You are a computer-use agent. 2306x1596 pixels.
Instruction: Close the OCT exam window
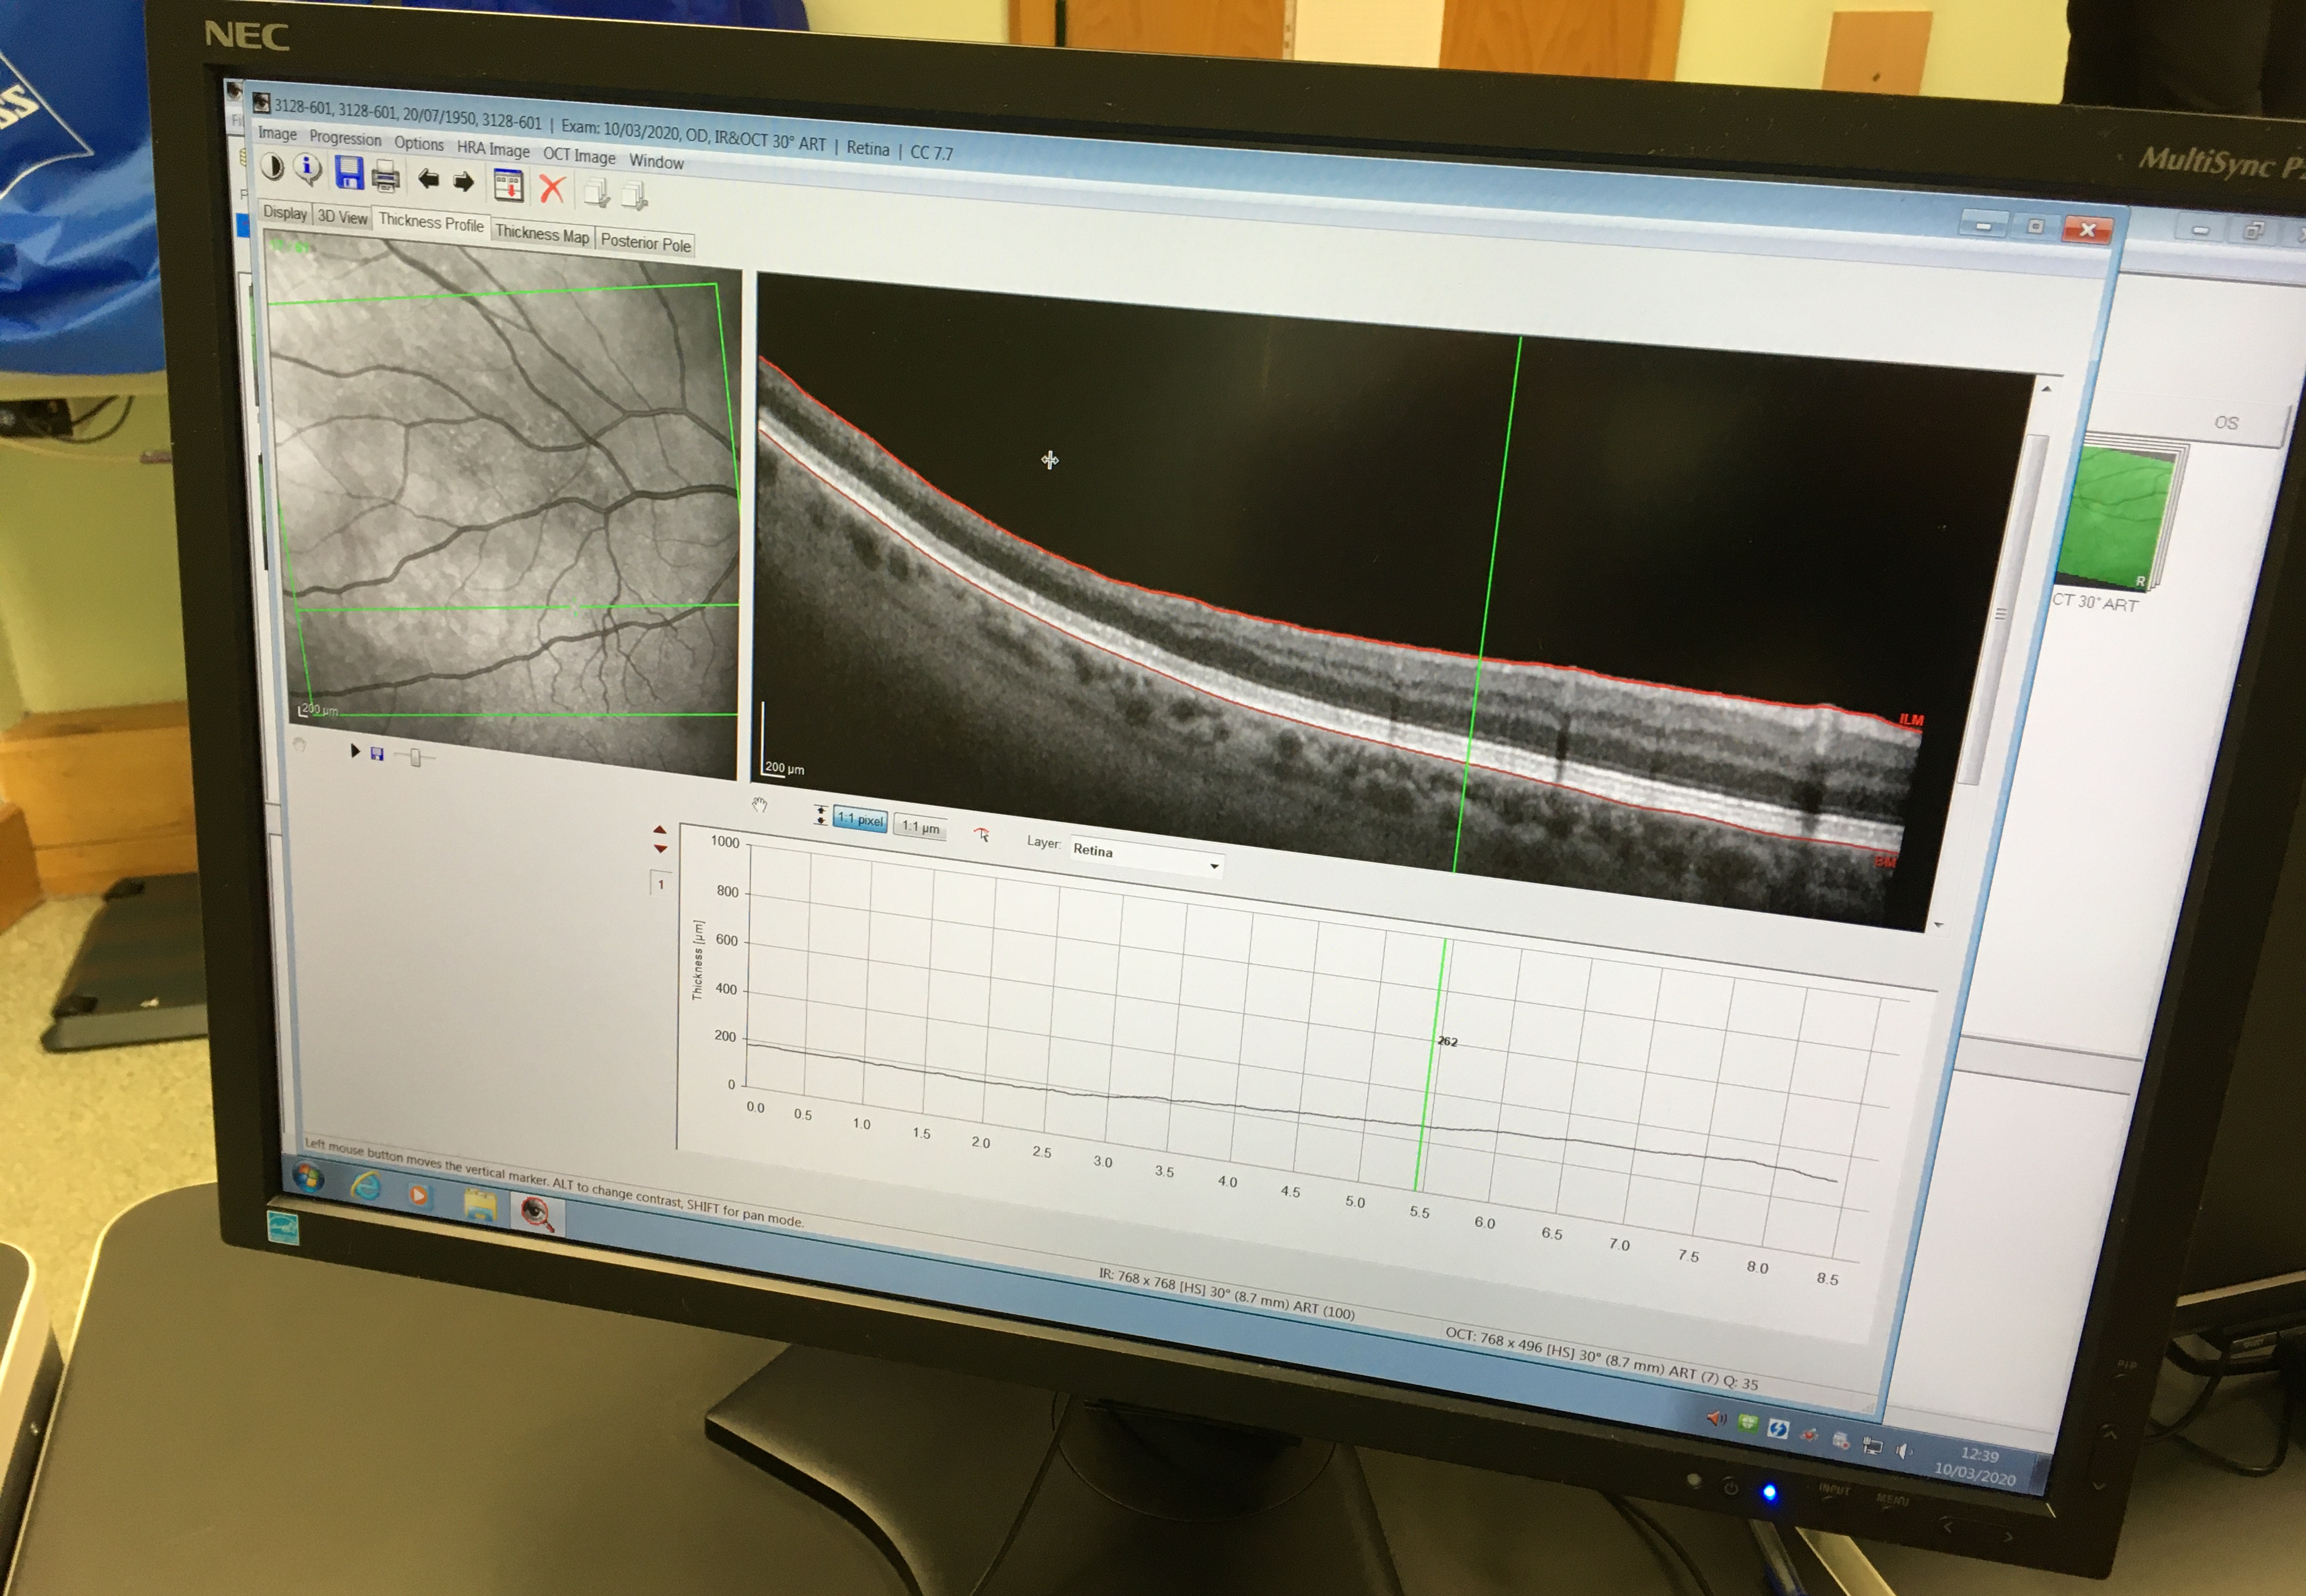coord(2088,230)
